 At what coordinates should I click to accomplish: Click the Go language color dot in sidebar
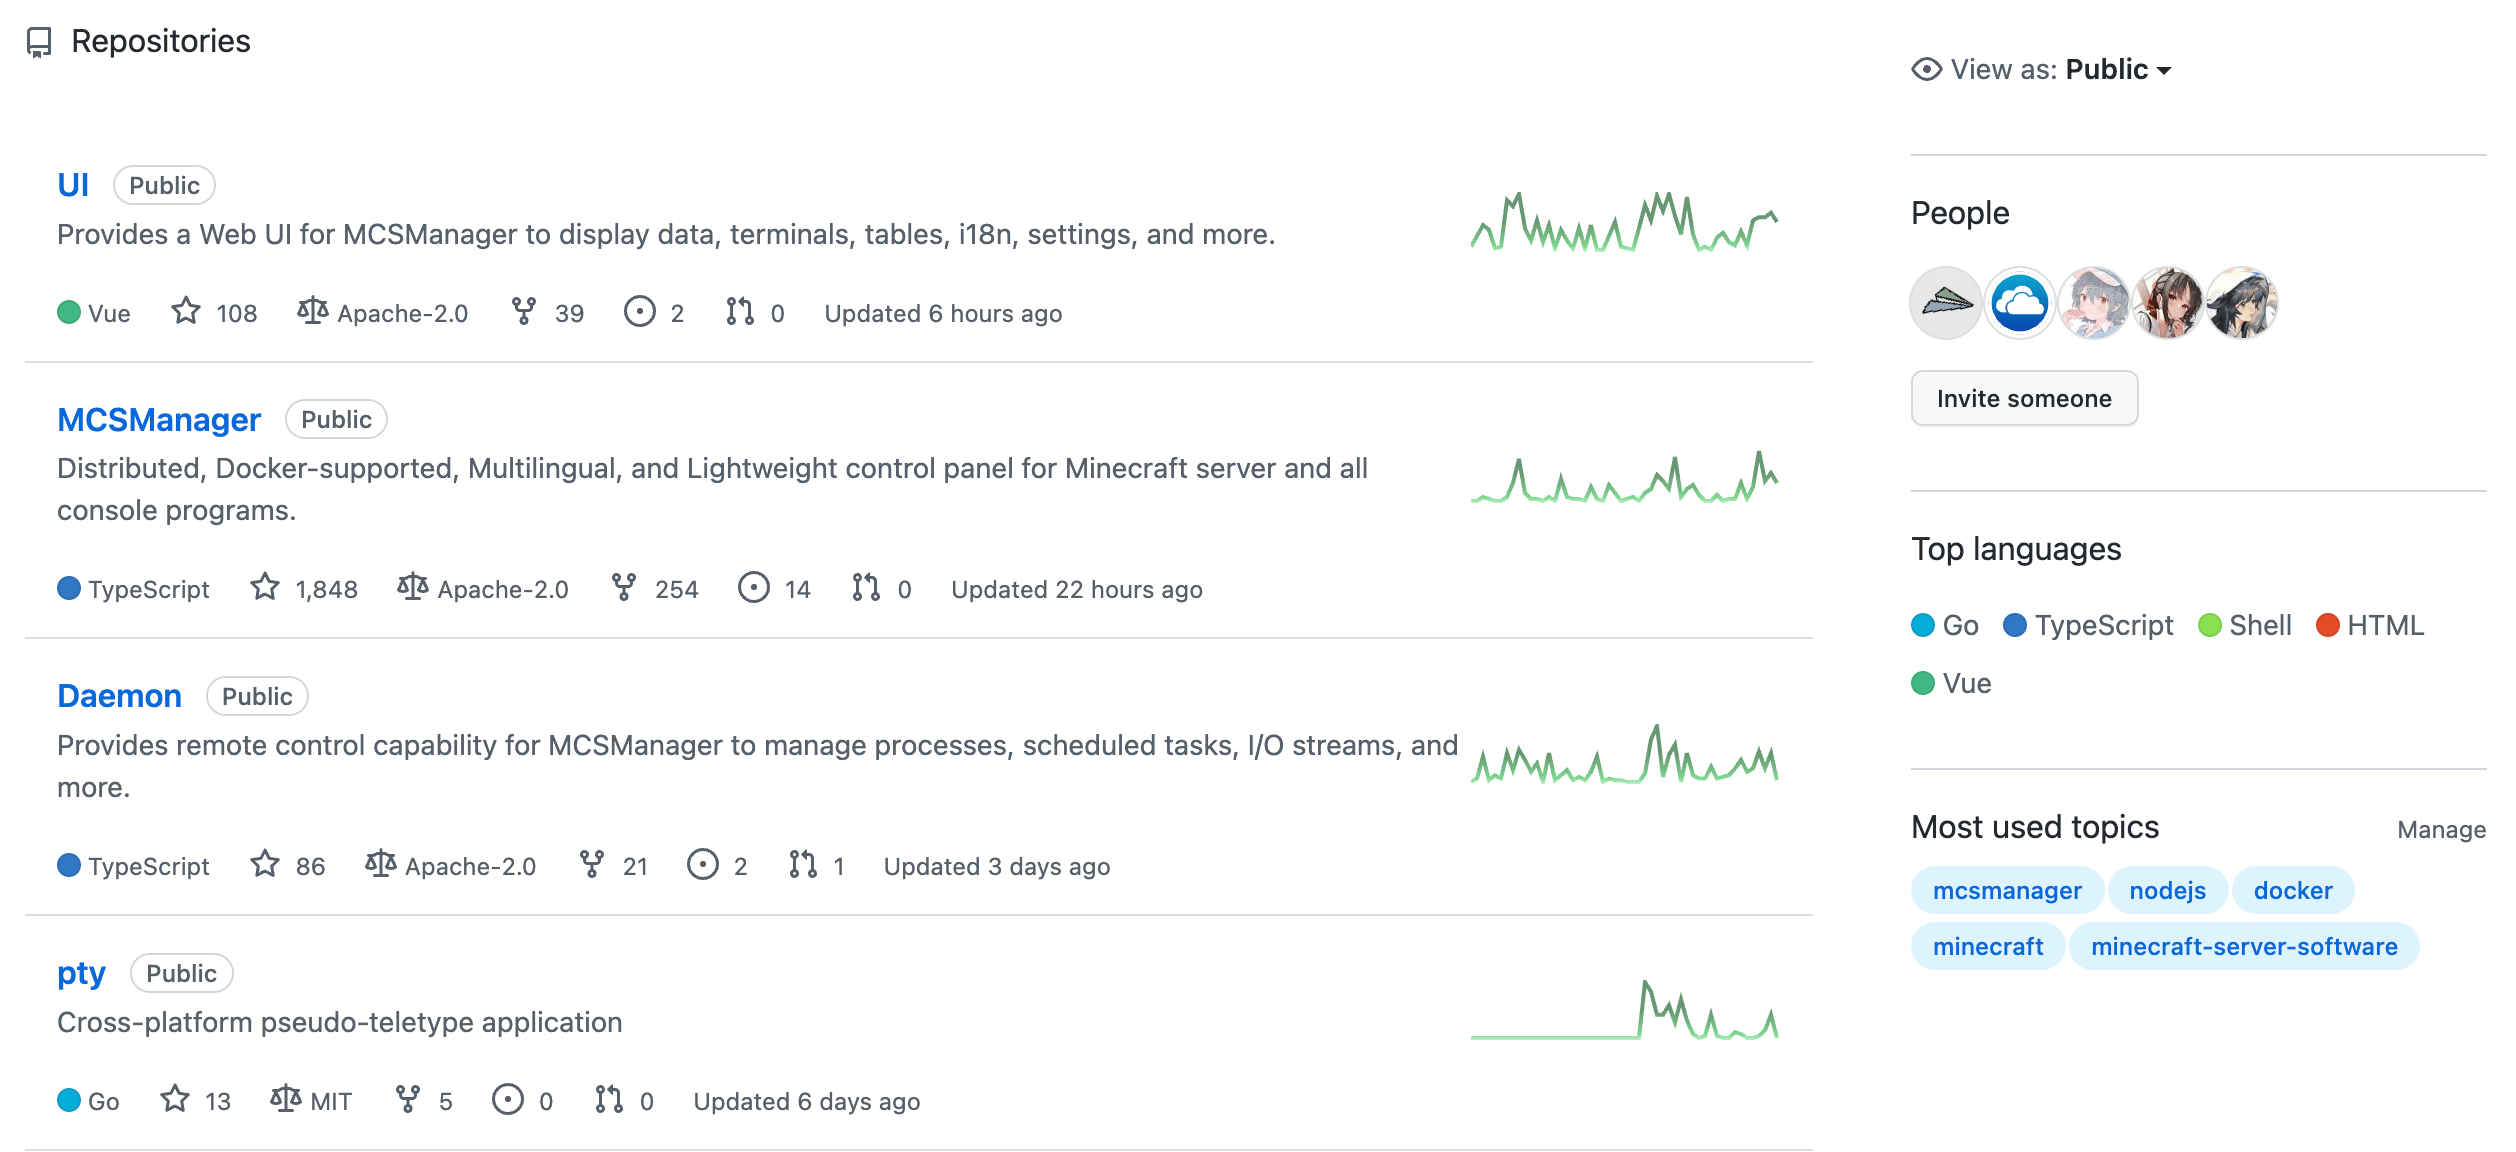point(1923,625)
